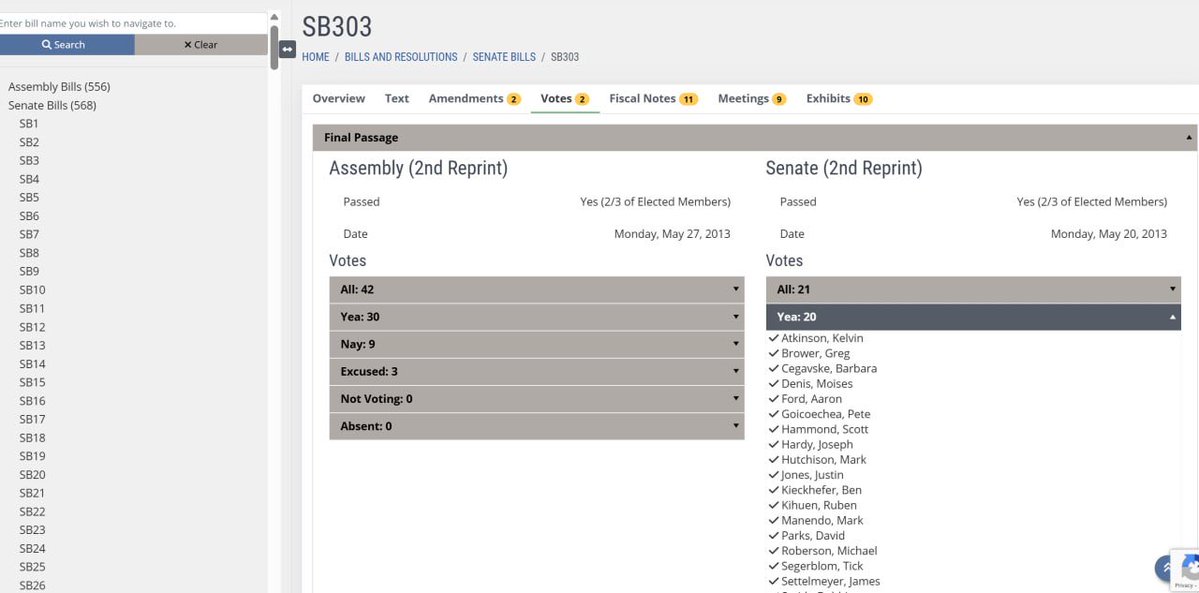Open the Text tab
The height and width of the screenshot is (593, 1199).
397,99
